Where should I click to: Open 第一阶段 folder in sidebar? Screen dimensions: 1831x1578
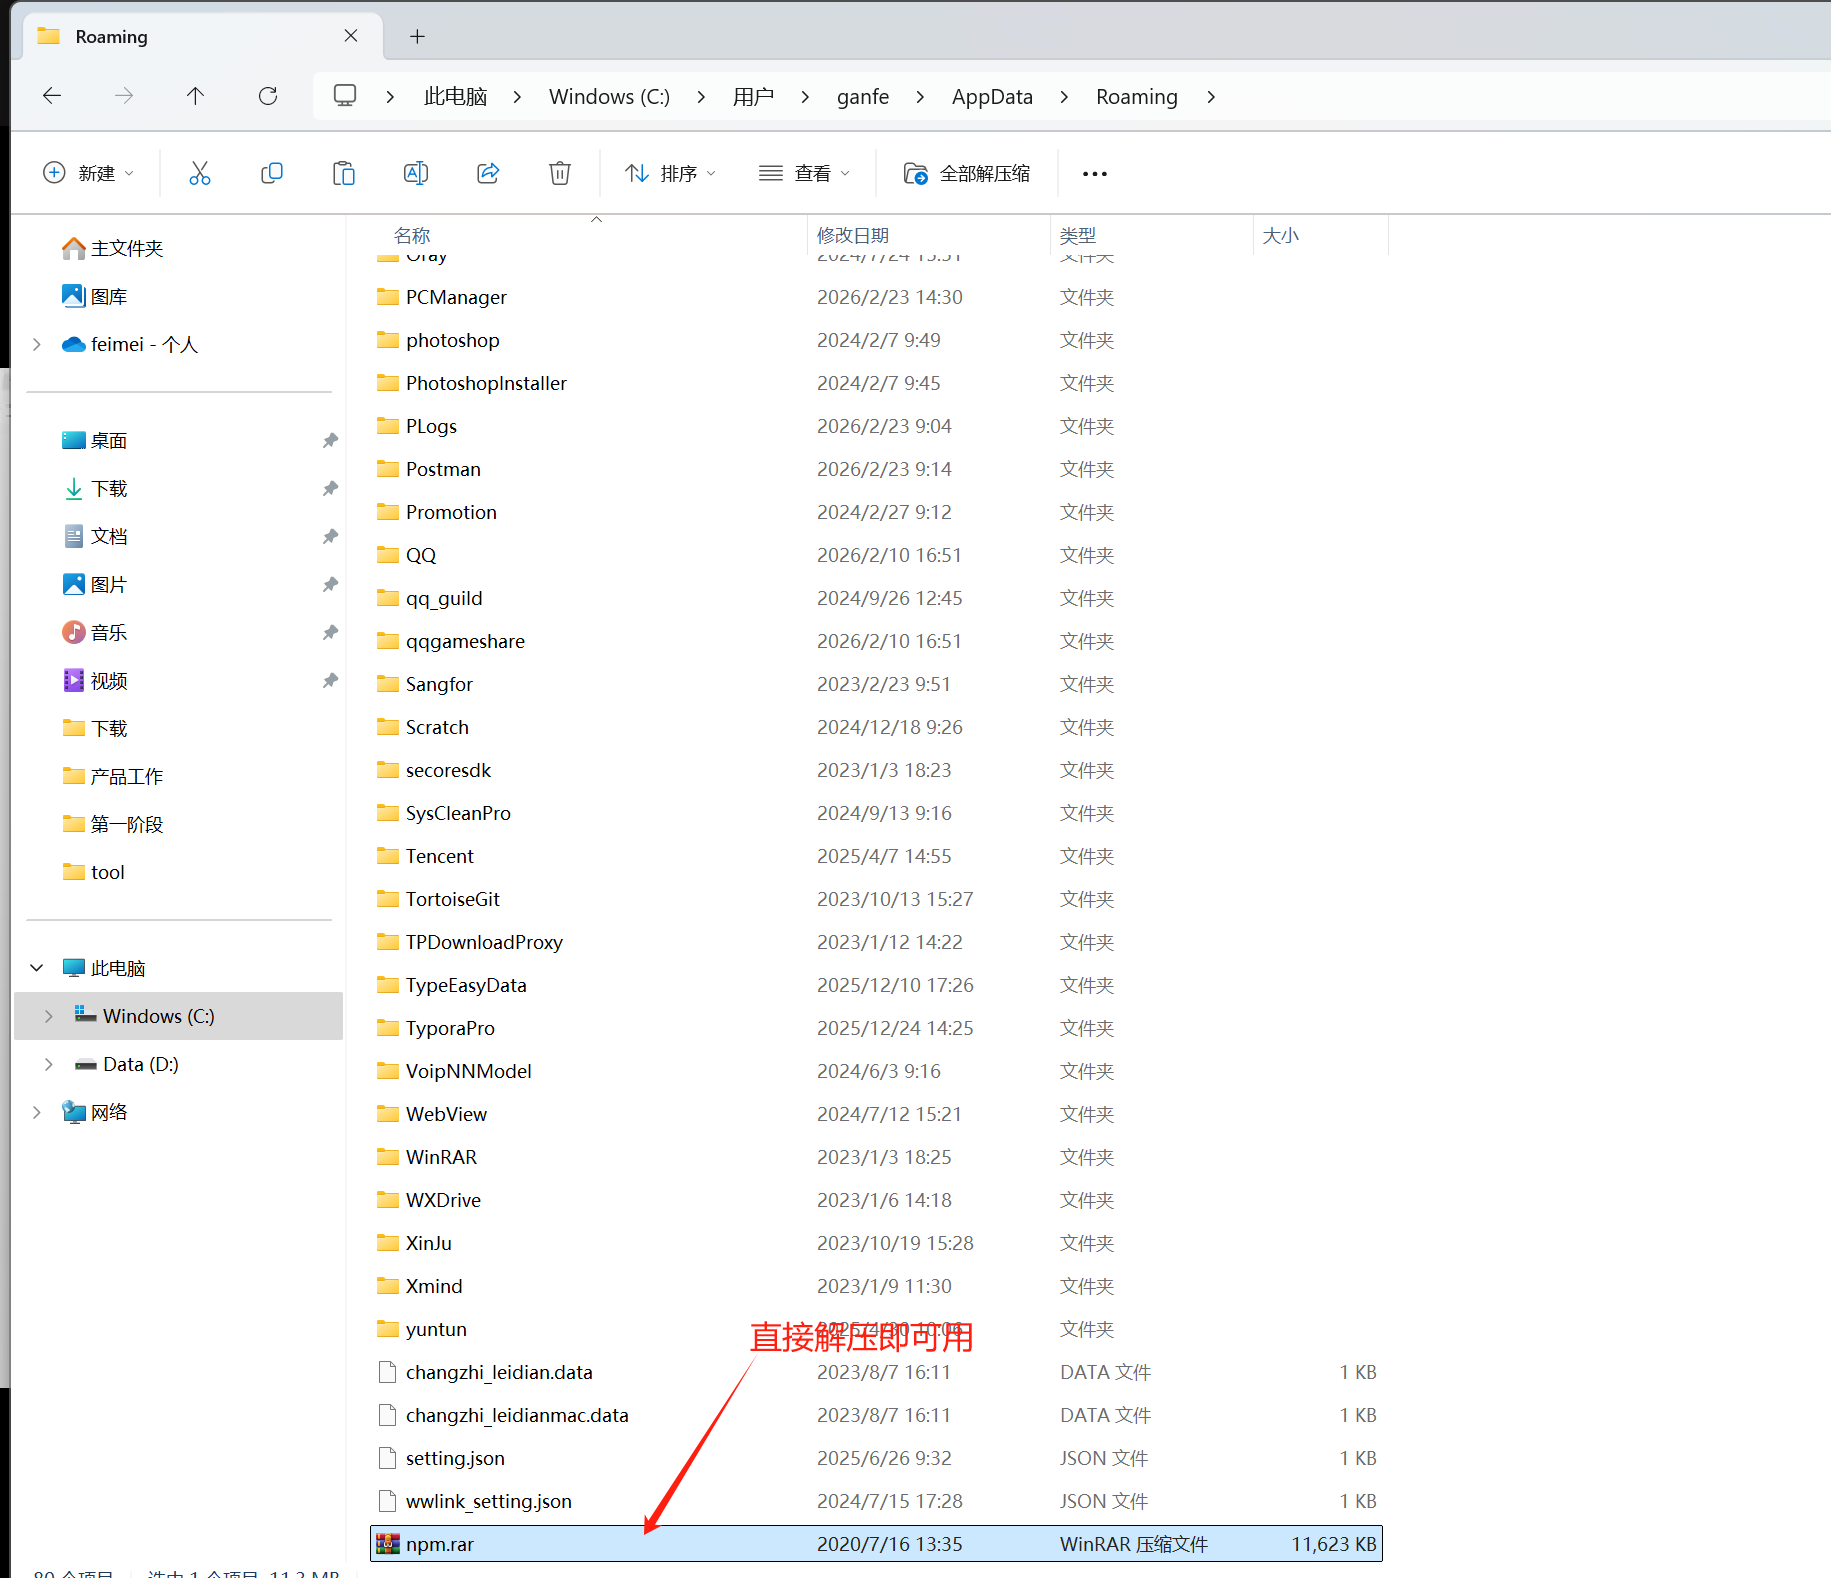click(x=113, y=824)
